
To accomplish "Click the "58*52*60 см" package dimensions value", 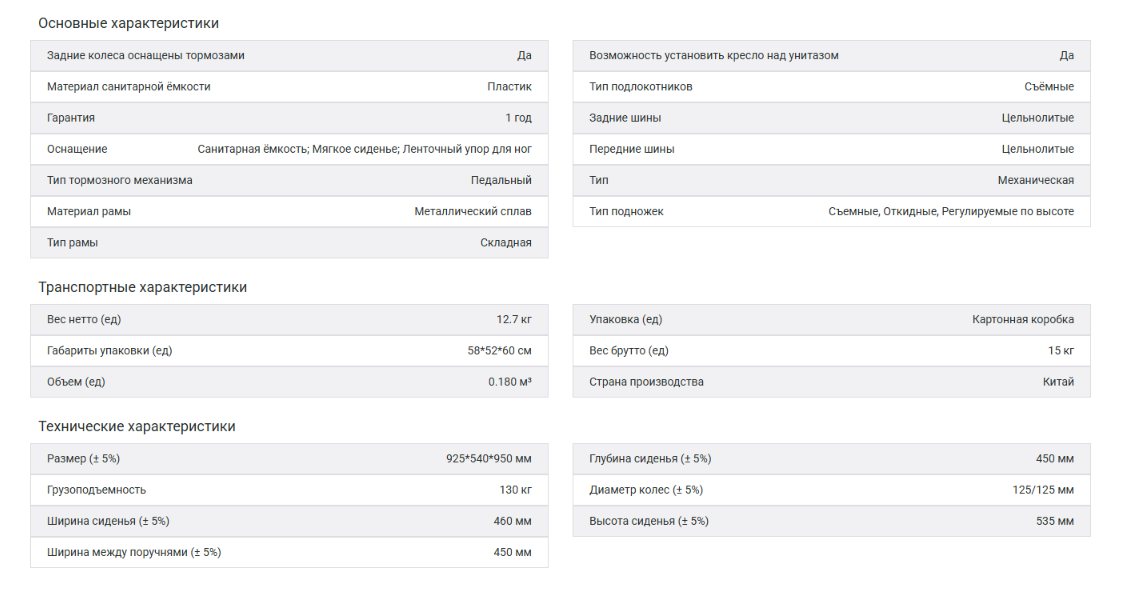I will (x=500, y=350).
